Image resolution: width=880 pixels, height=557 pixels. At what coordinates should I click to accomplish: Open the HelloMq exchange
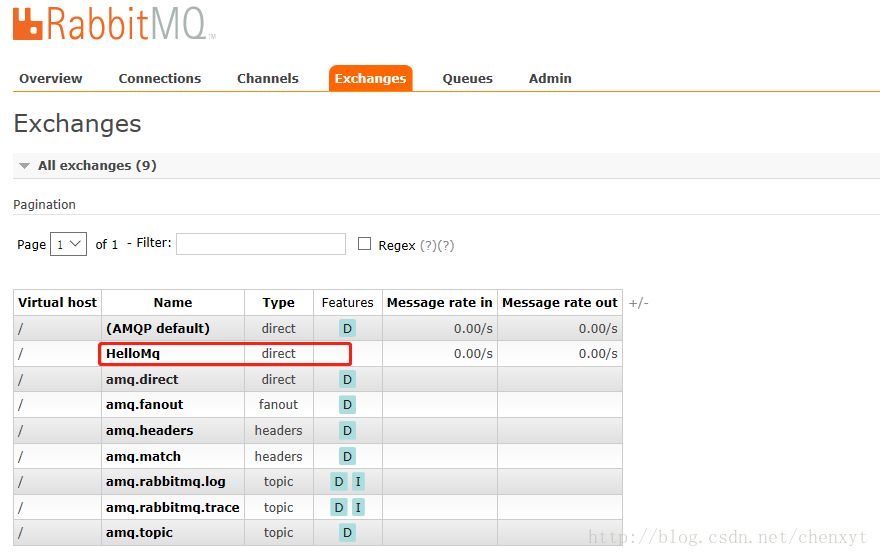pos(133,354)
